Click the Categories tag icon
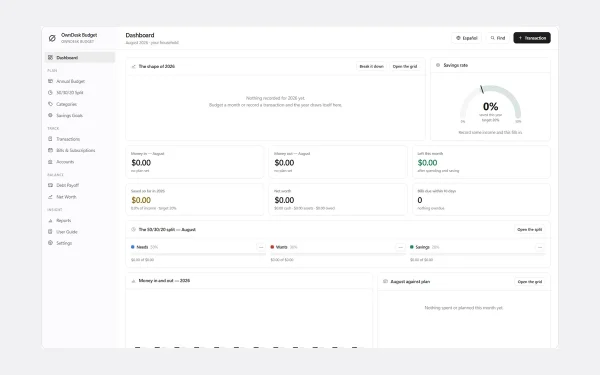This screenshot has width=600, height=375. tap(50, 104)
